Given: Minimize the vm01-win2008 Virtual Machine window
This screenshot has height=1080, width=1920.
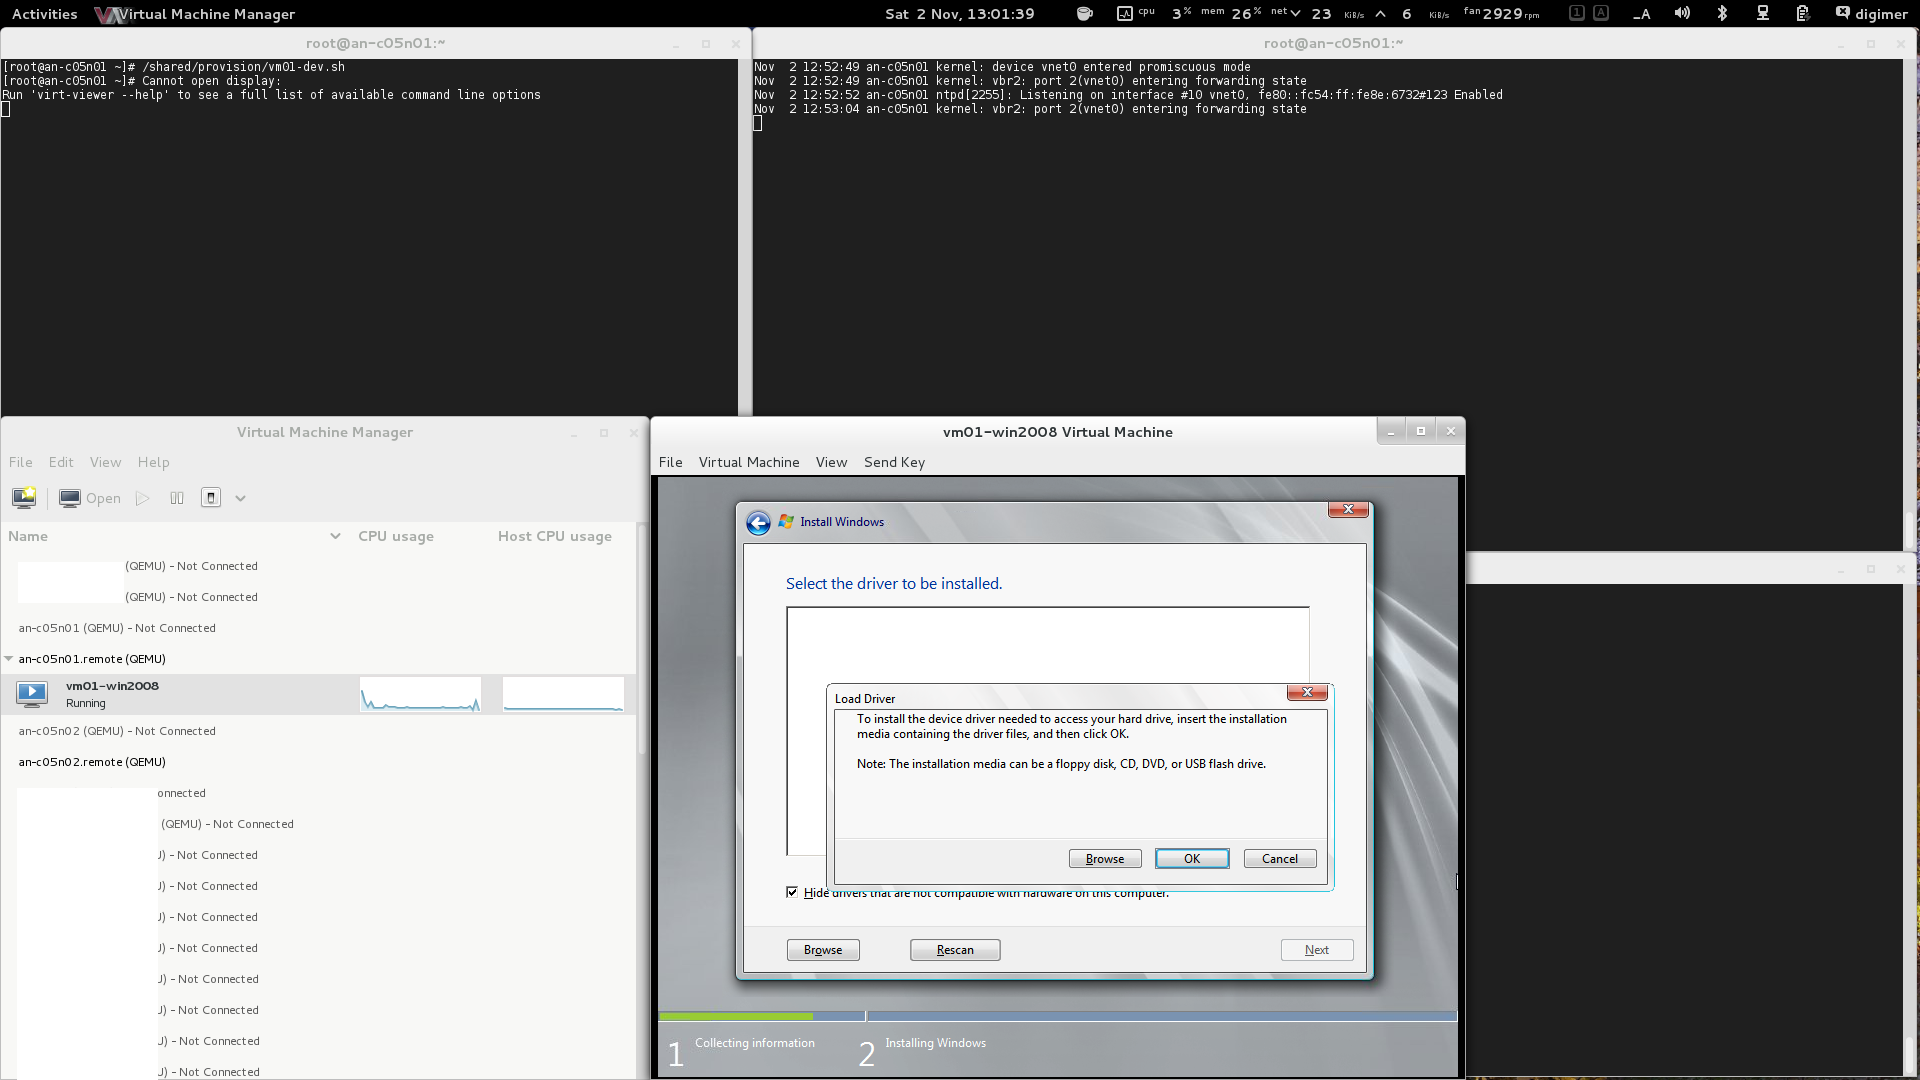Looking at the screenshot, I should point(1391,431).
